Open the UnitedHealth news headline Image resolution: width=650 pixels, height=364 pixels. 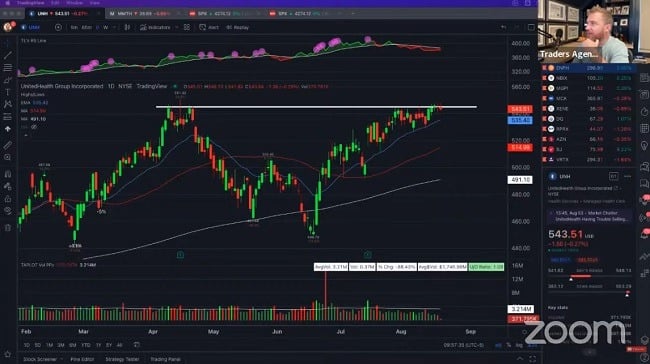(591, 216)
